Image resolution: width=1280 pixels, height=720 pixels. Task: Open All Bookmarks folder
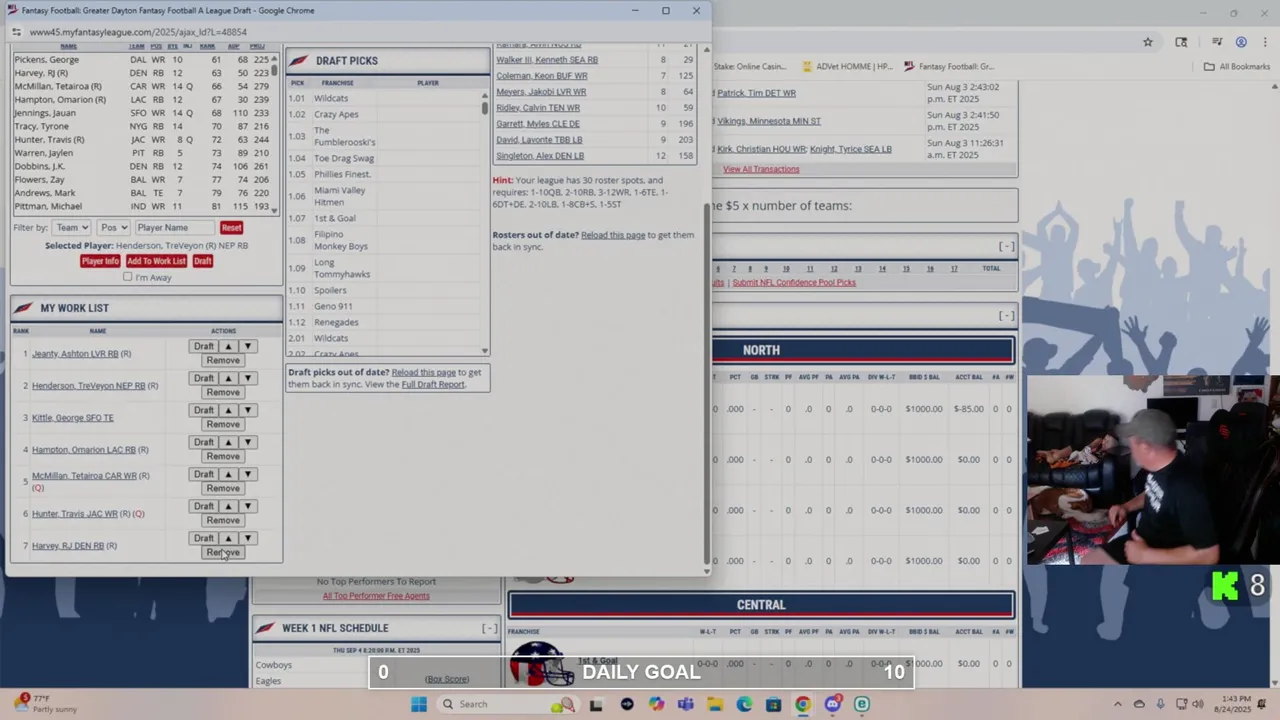(x=1237, y=67)
